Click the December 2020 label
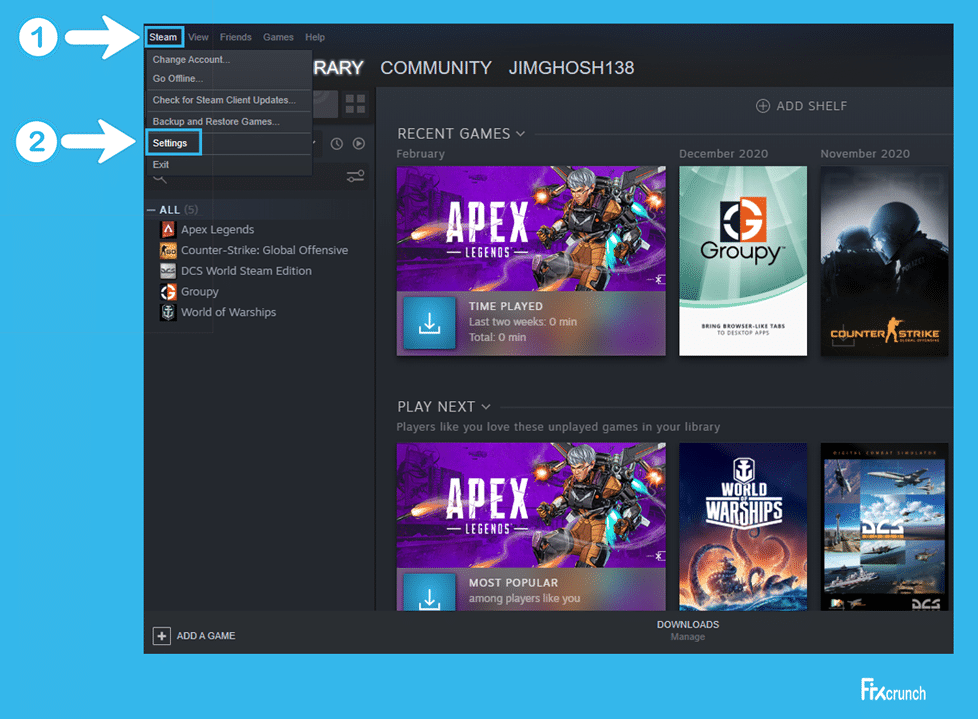Viewport: 978px width, 719px height. (724, 154)
